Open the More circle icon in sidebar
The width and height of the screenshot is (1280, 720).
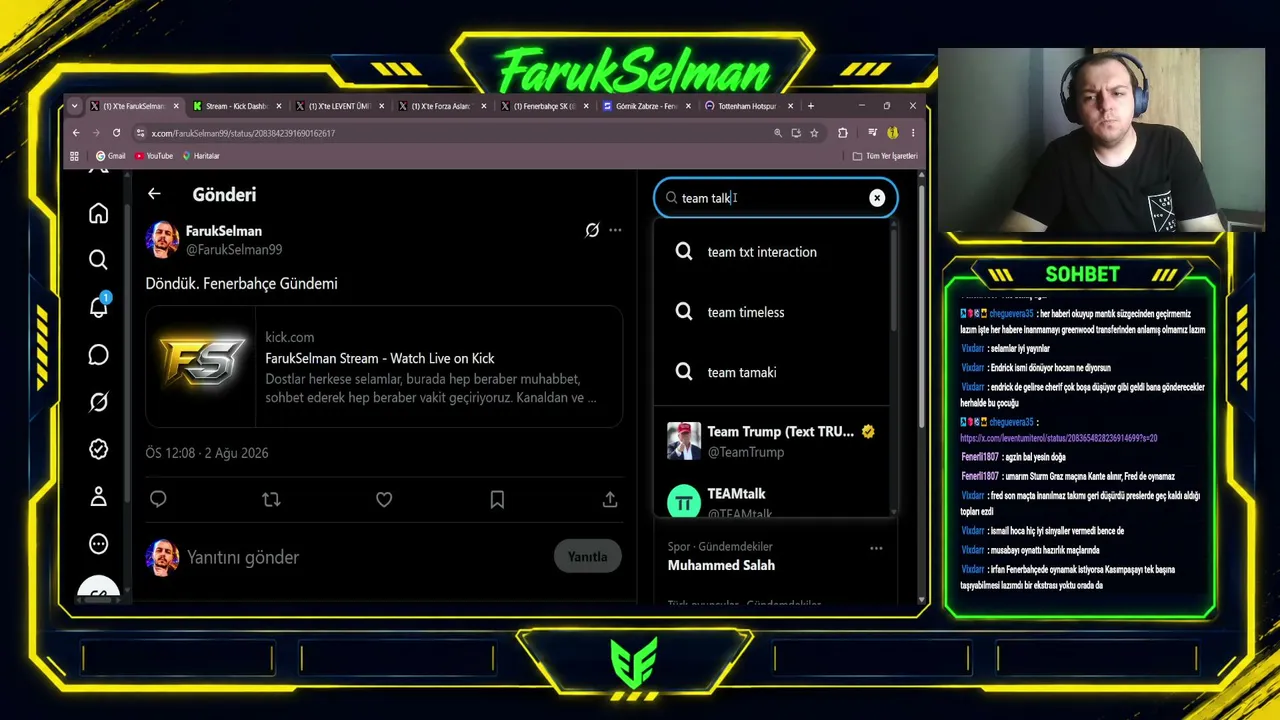(x=98, y=544)
